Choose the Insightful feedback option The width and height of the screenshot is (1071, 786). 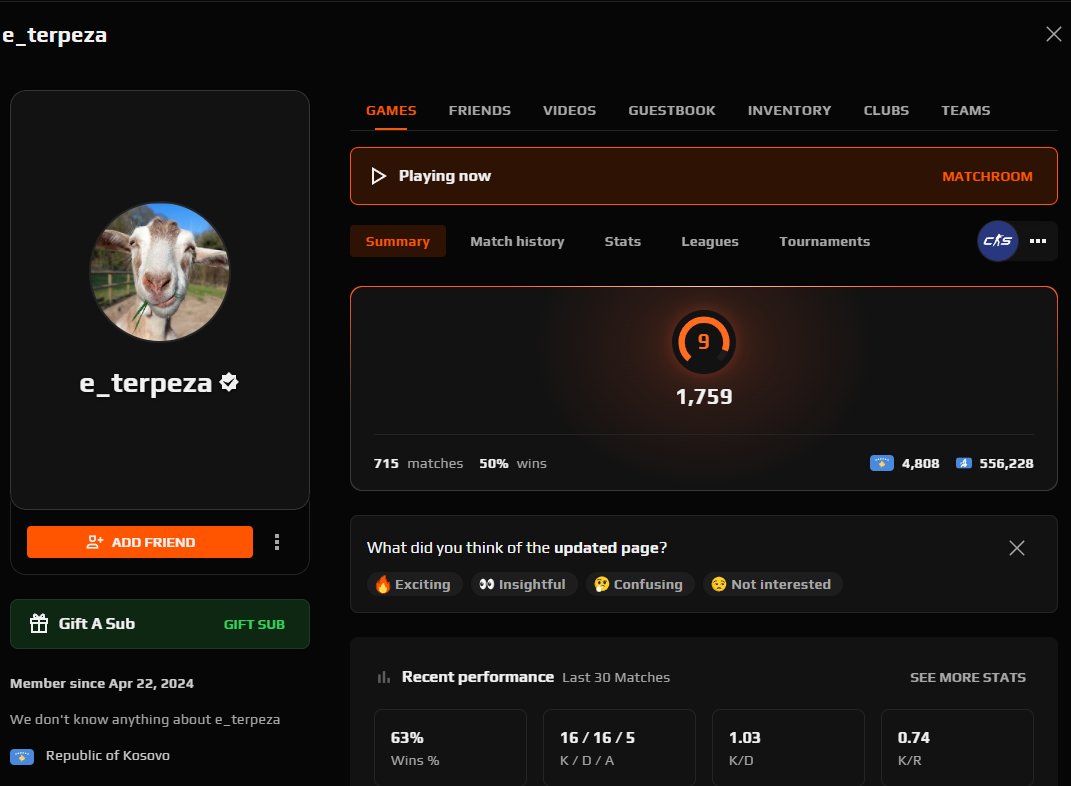click(523, 585)
